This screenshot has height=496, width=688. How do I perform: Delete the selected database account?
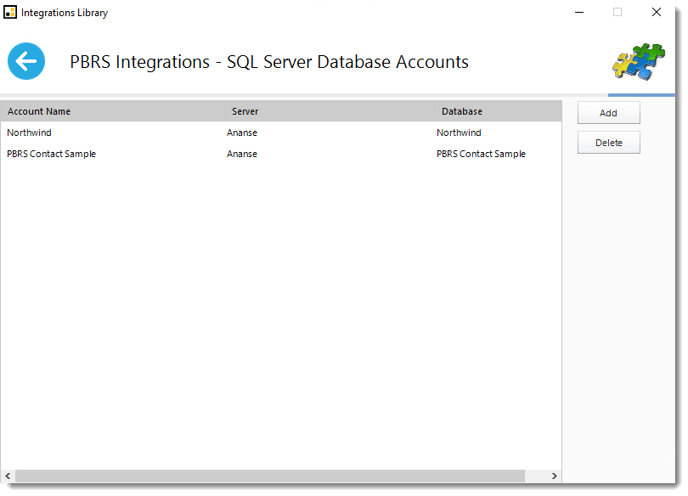point(609,143)
